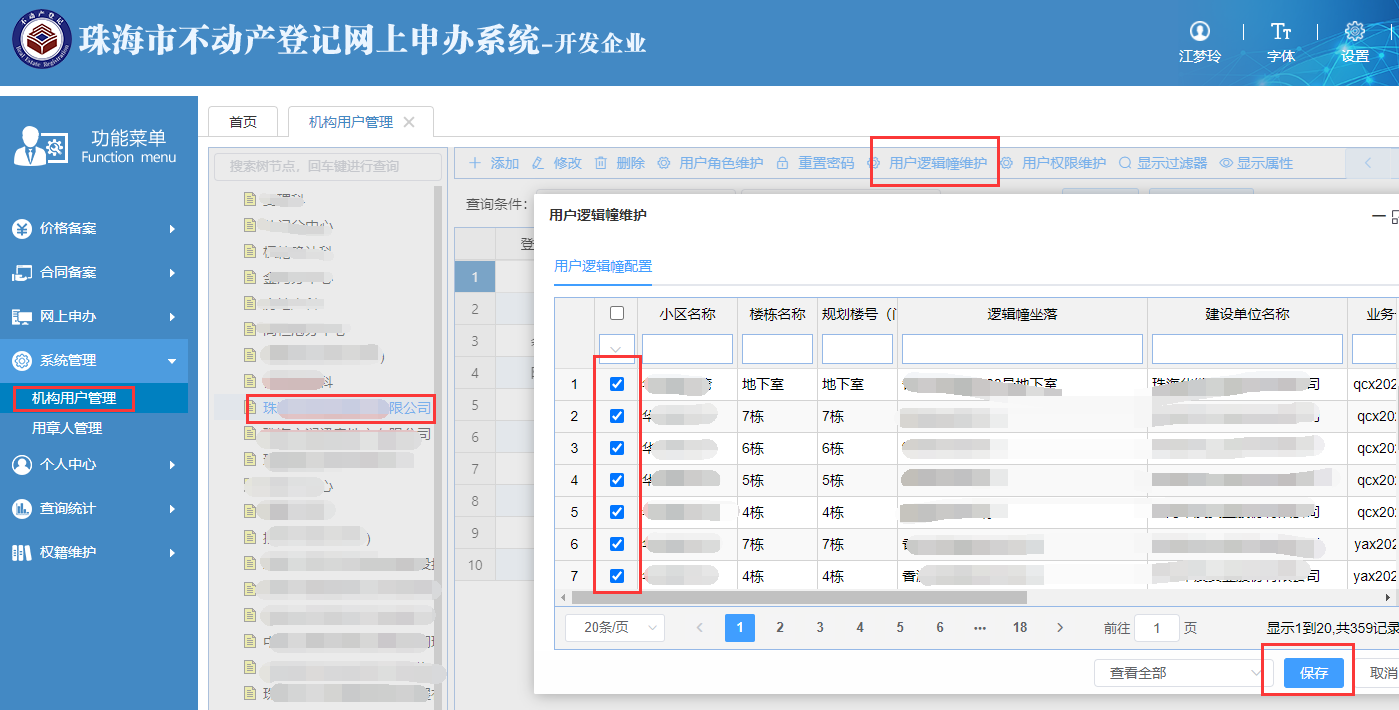Uncheck the checkbox in row 4

click(617, 480)
